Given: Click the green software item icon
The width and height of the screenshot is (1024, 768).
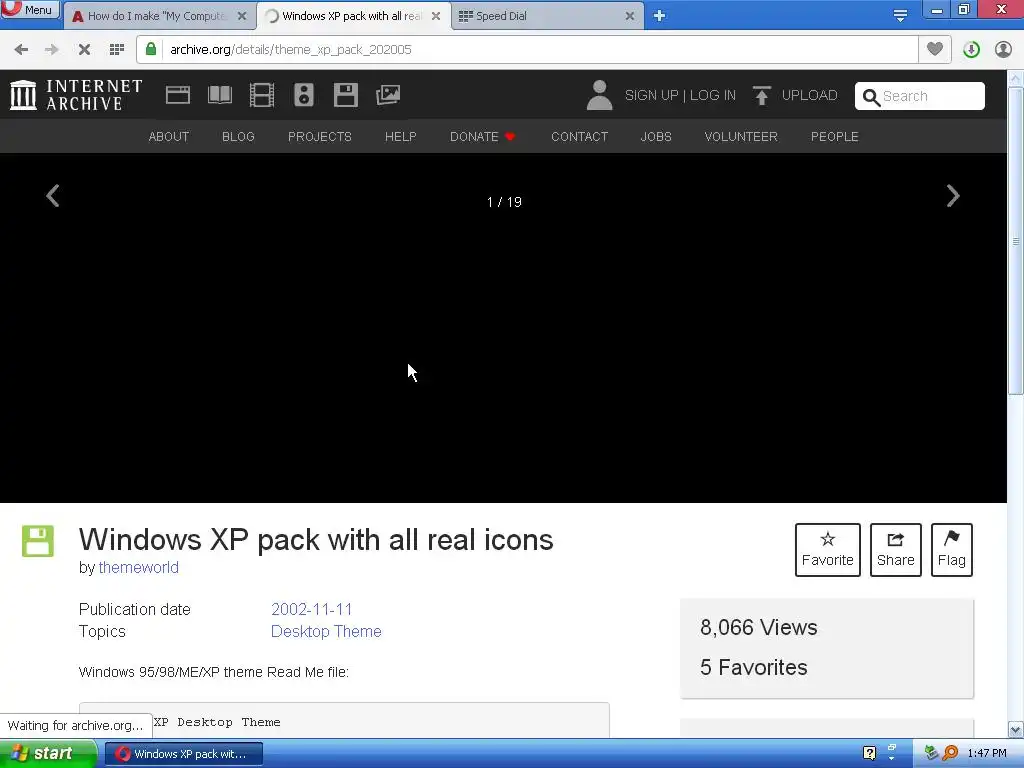Looking at the screenshot, I should (38, 541).
